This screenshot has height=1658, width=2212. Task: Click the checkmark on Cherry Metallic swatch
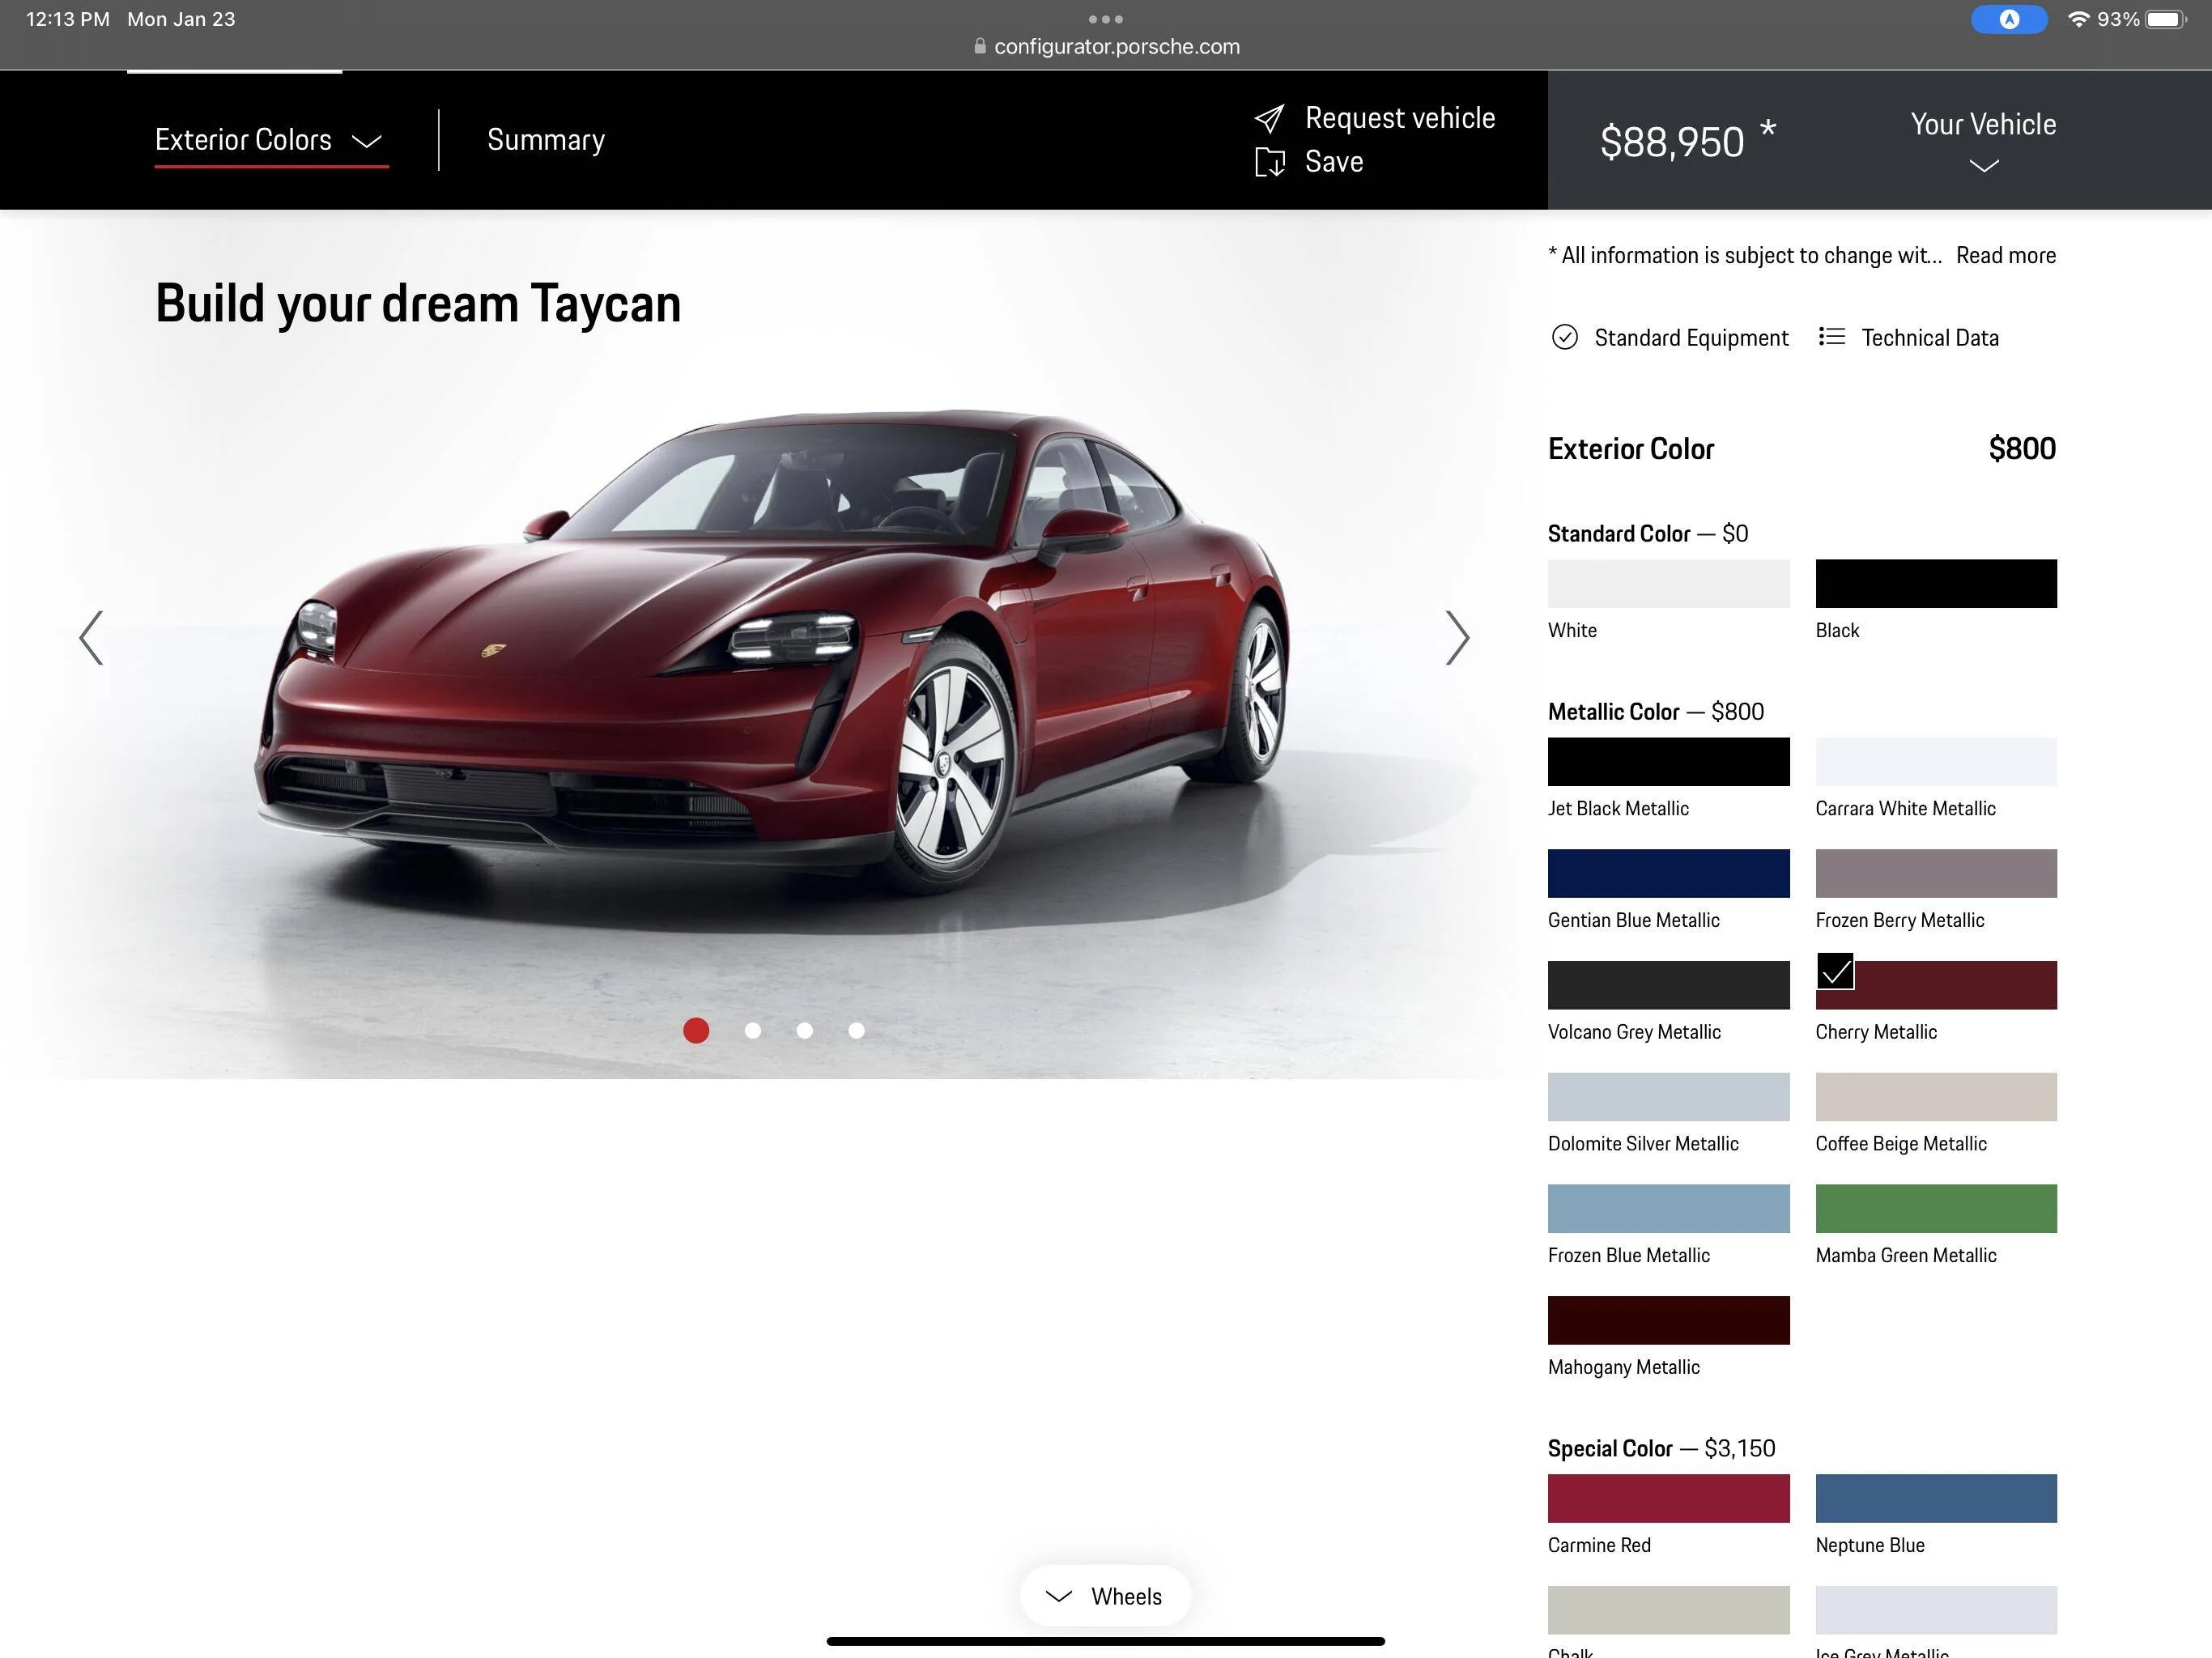pos(1835,971)
